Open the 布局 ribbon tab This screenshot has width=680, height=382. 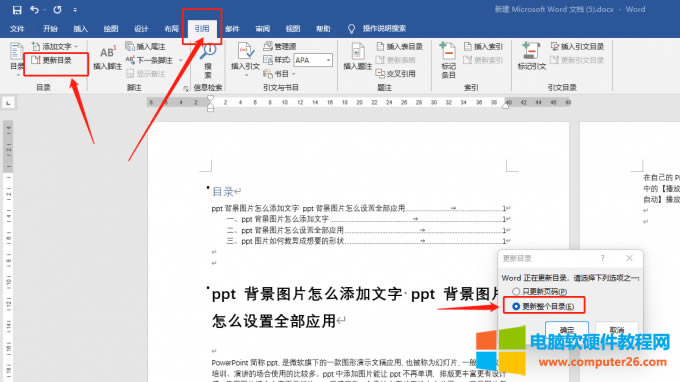(171, 29)
